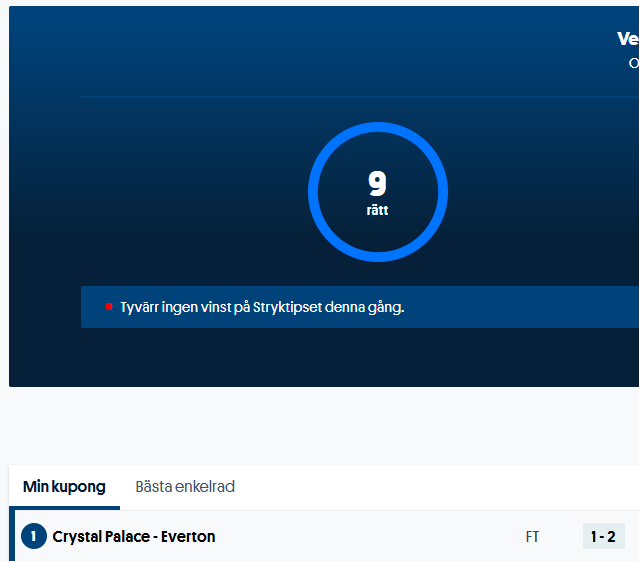639x561 pixels.
Task: Switch to the Bästa enkelrad tab
Action: tap(185, 487)
